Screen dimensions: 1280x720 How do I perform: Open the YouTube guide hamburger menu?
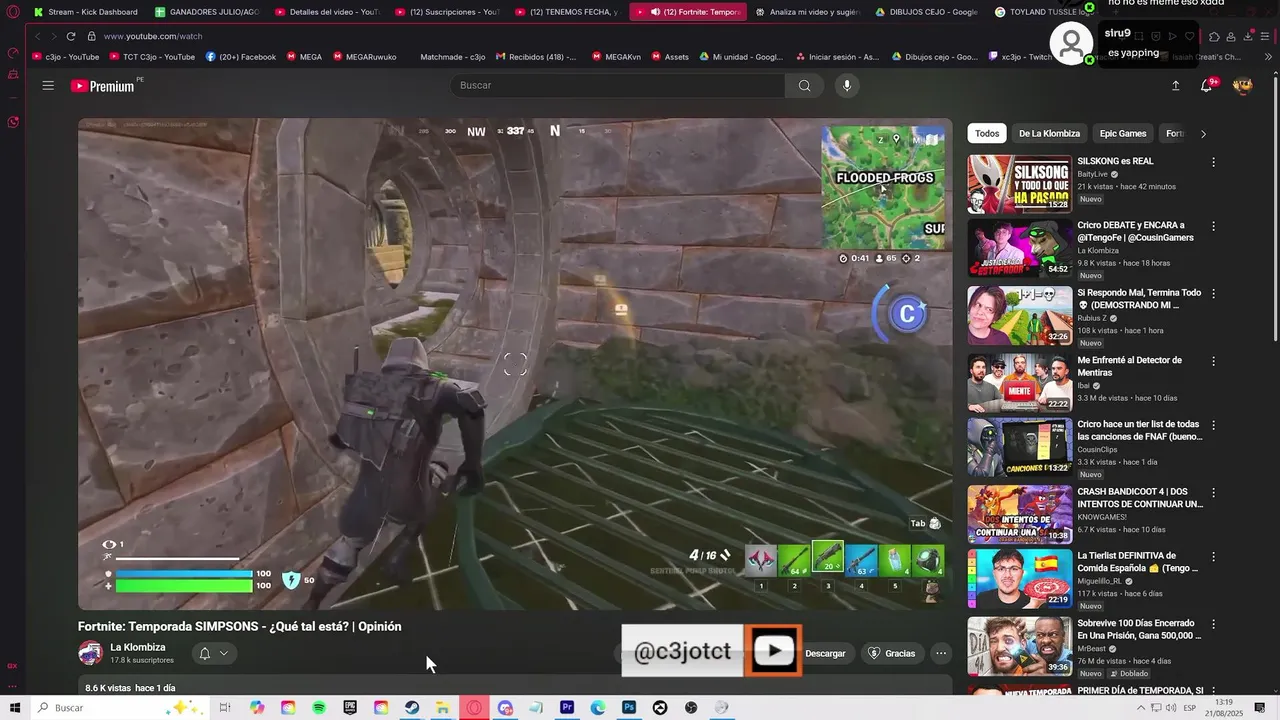point(48,85)
